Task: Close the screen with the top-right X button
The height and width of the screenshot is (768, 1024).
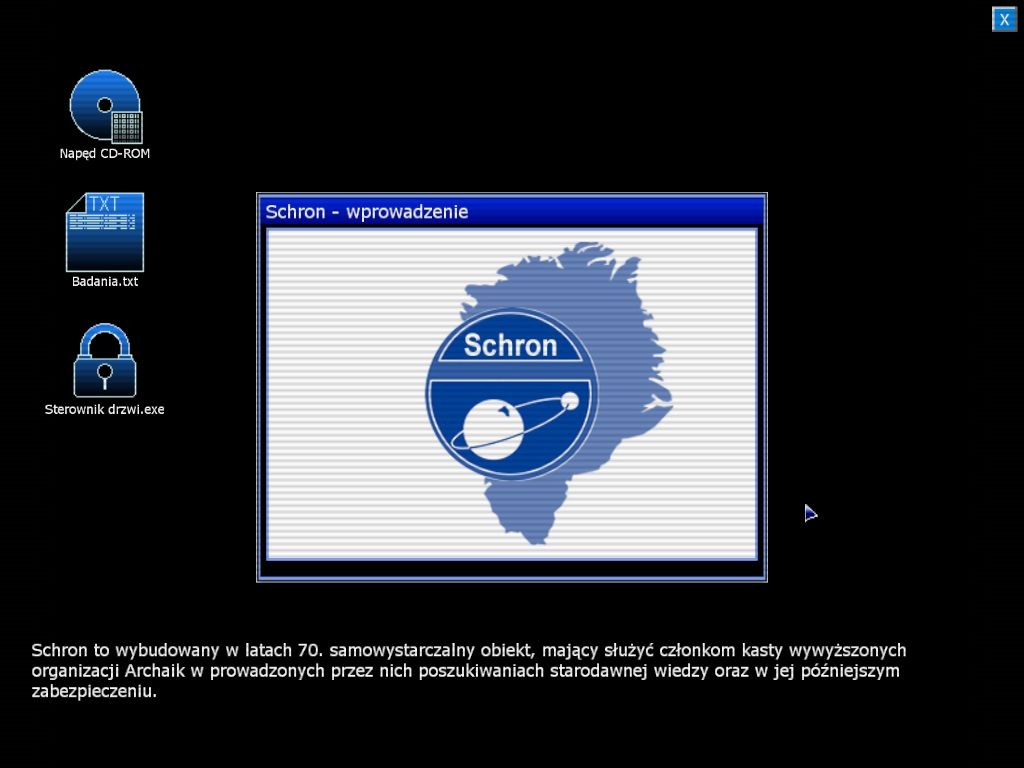Action: pos(1004,19)
